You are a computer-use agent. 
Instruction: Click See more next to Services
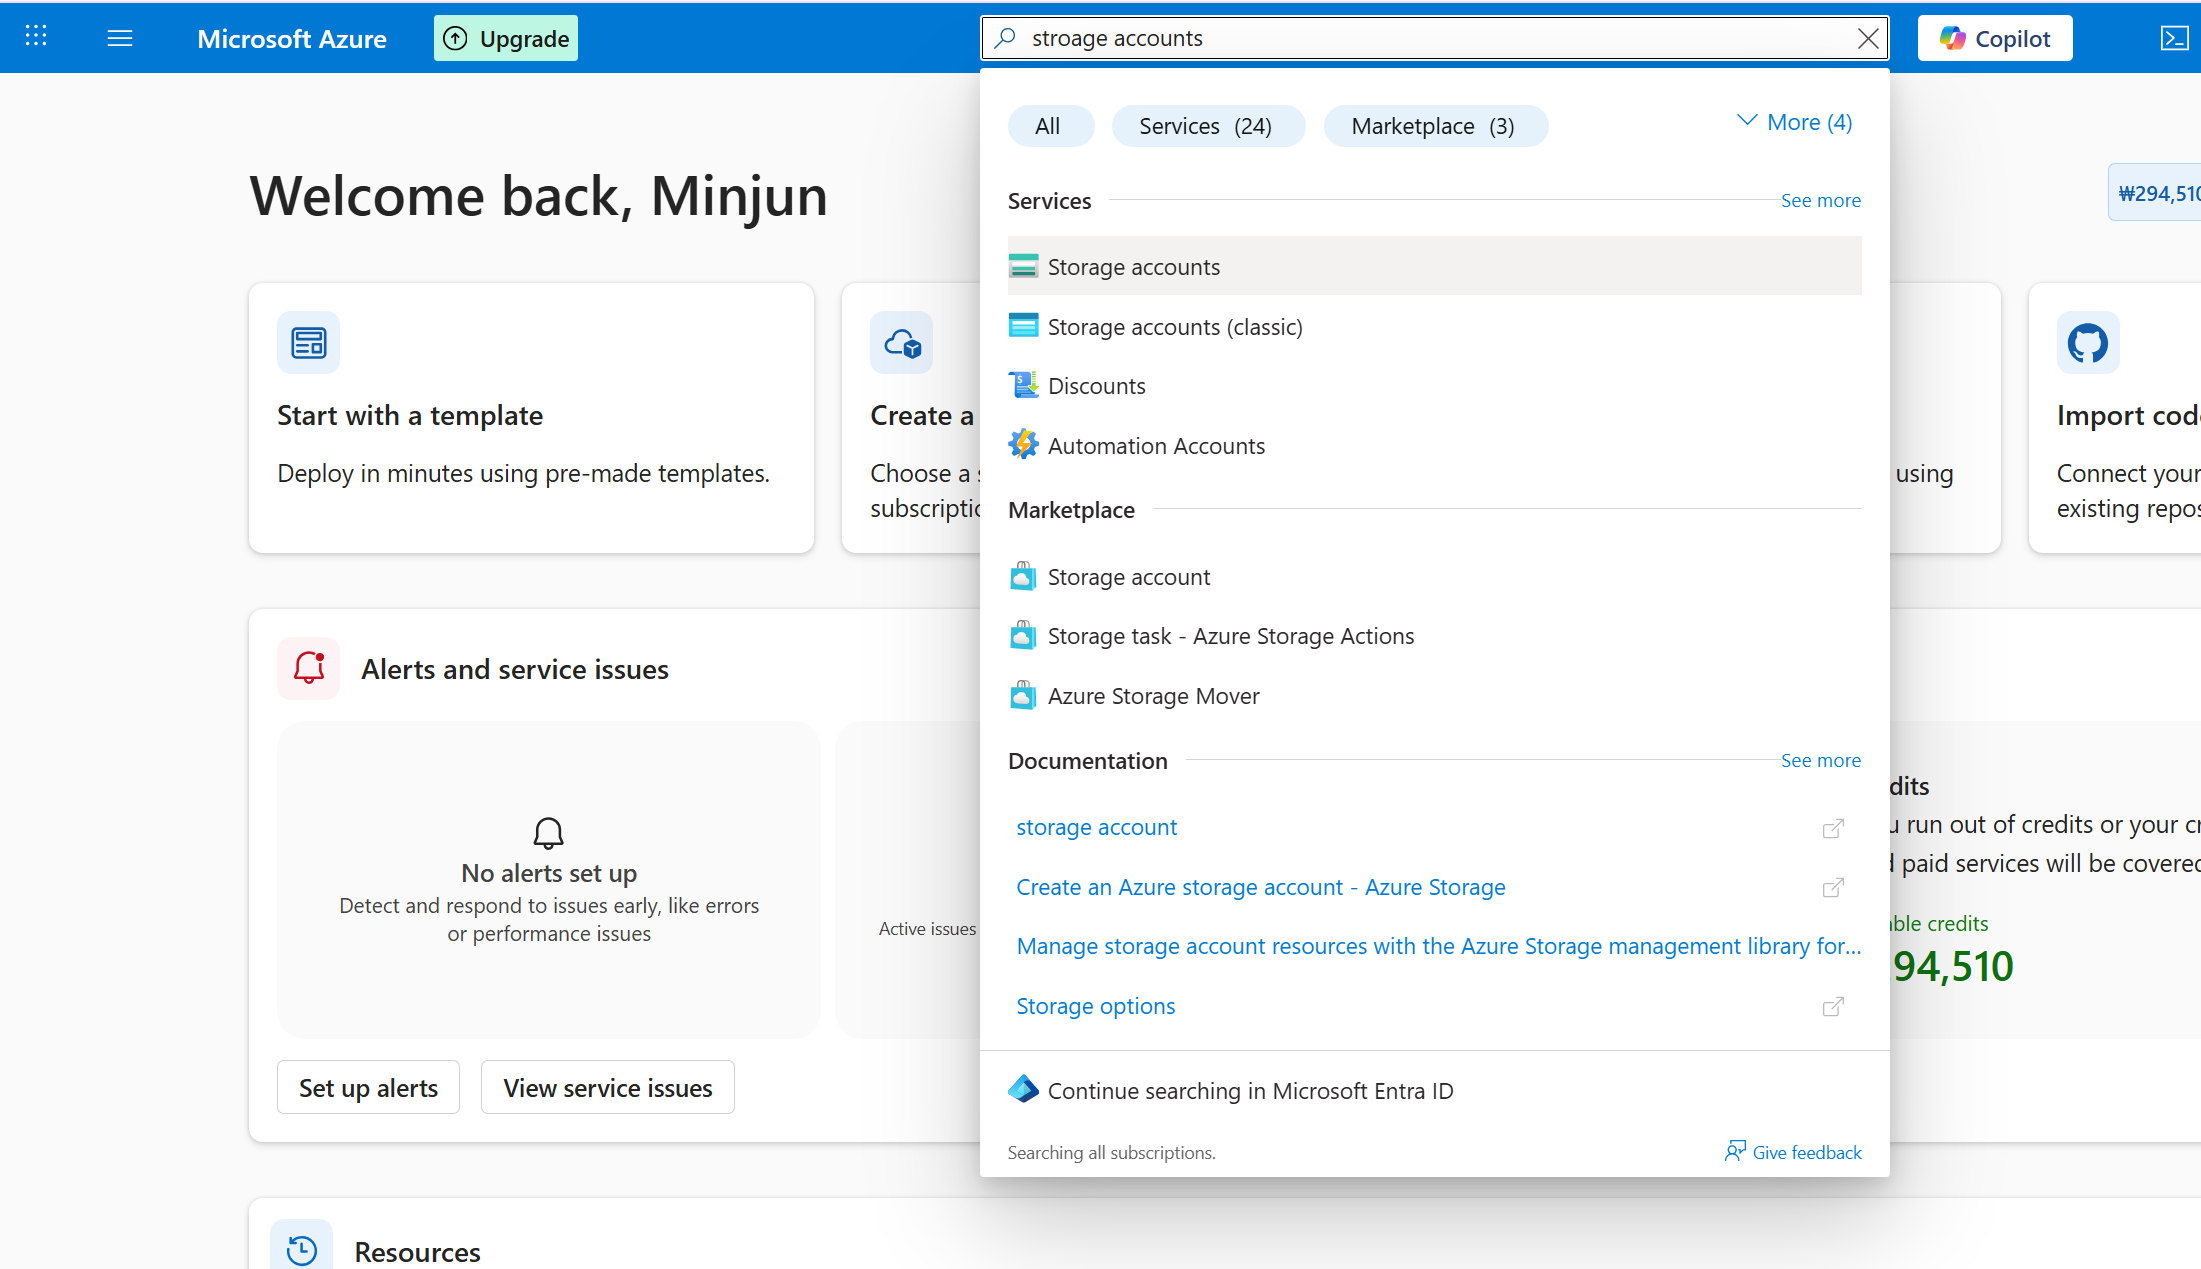1820,201
